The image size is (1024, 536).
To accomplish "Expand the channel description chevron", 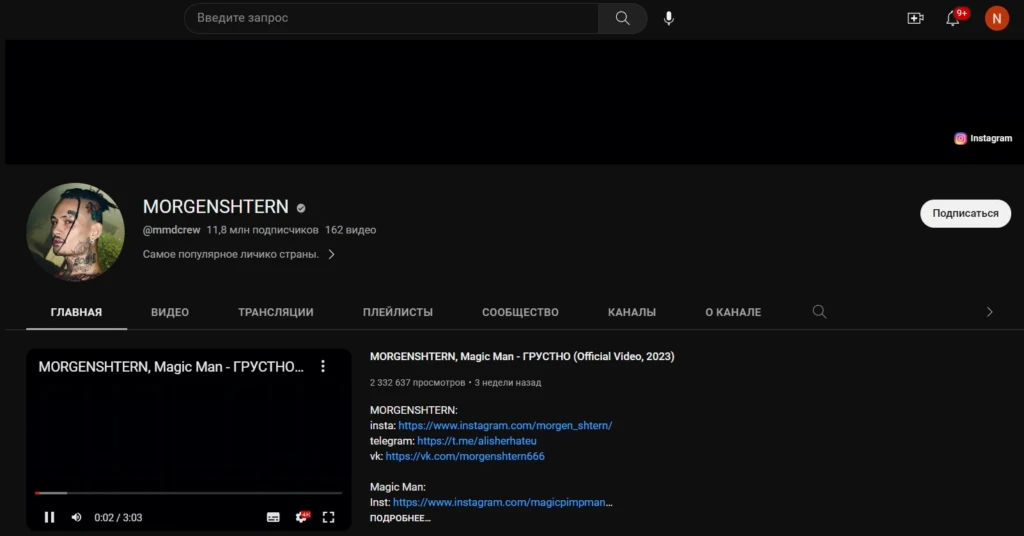I will [x=331, y=255].
